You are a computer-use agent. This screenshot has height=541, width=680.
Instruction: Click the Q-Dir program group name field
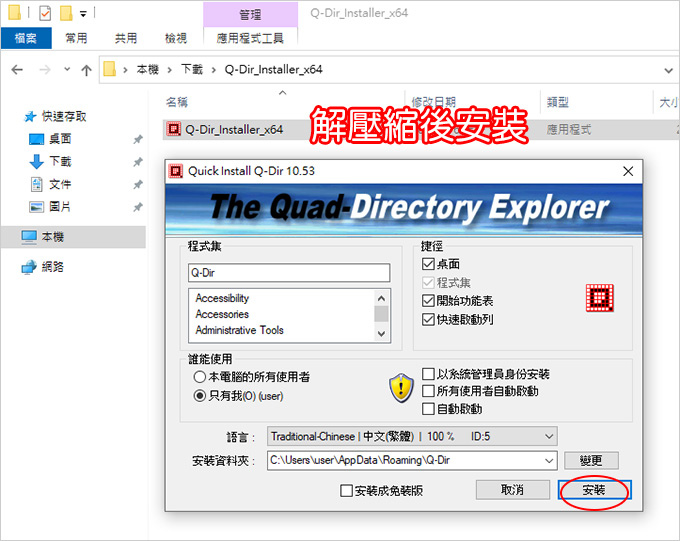[x=289, y=273]
